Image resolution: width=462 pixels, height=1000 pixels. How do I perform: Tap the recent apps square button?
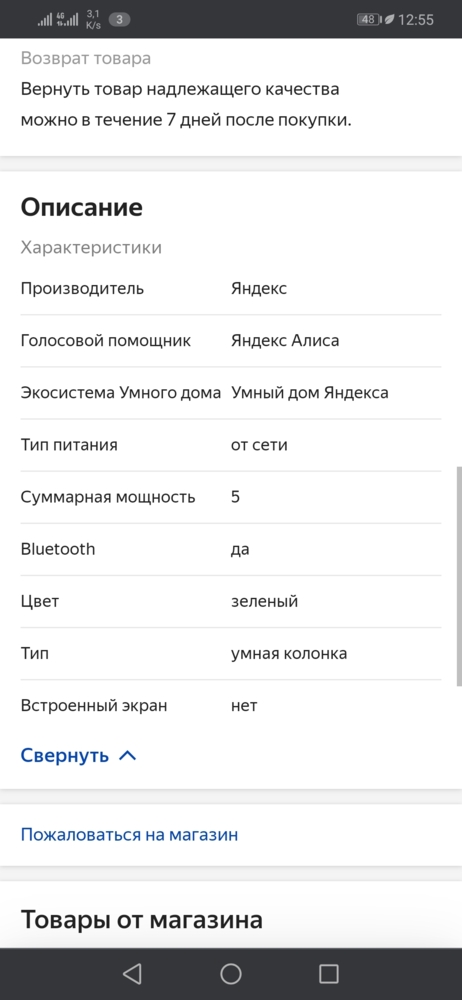tap(329, 973)
